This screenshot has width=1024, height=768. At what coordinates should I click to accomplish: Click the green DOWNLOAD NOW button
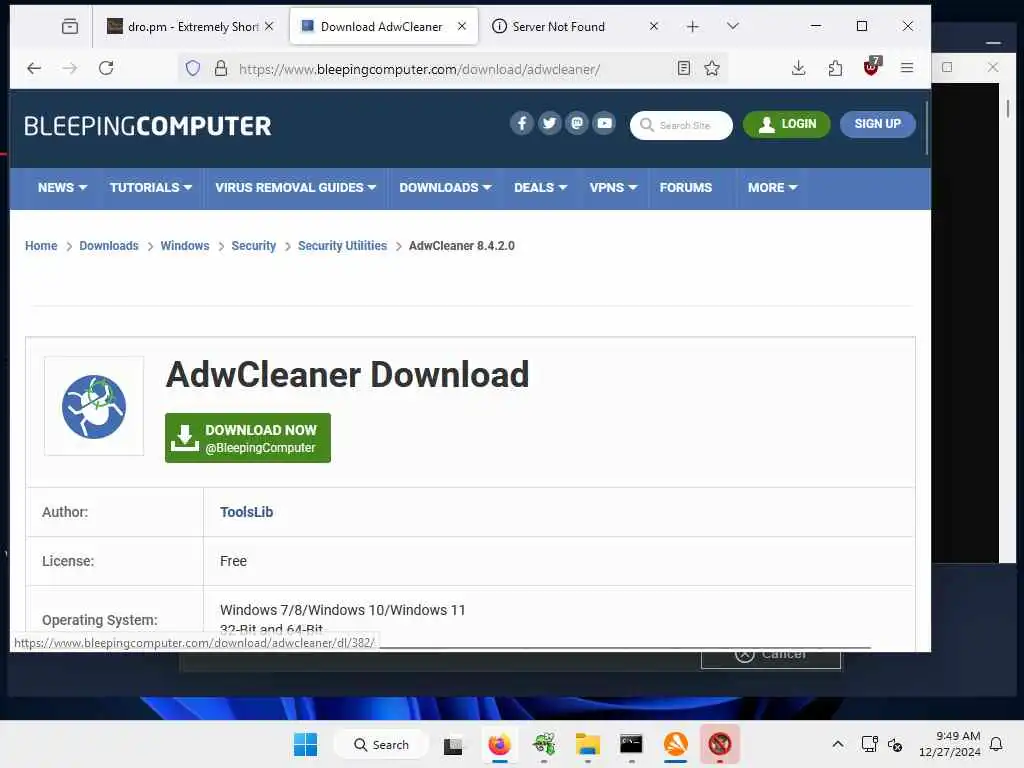click(248, 438)
